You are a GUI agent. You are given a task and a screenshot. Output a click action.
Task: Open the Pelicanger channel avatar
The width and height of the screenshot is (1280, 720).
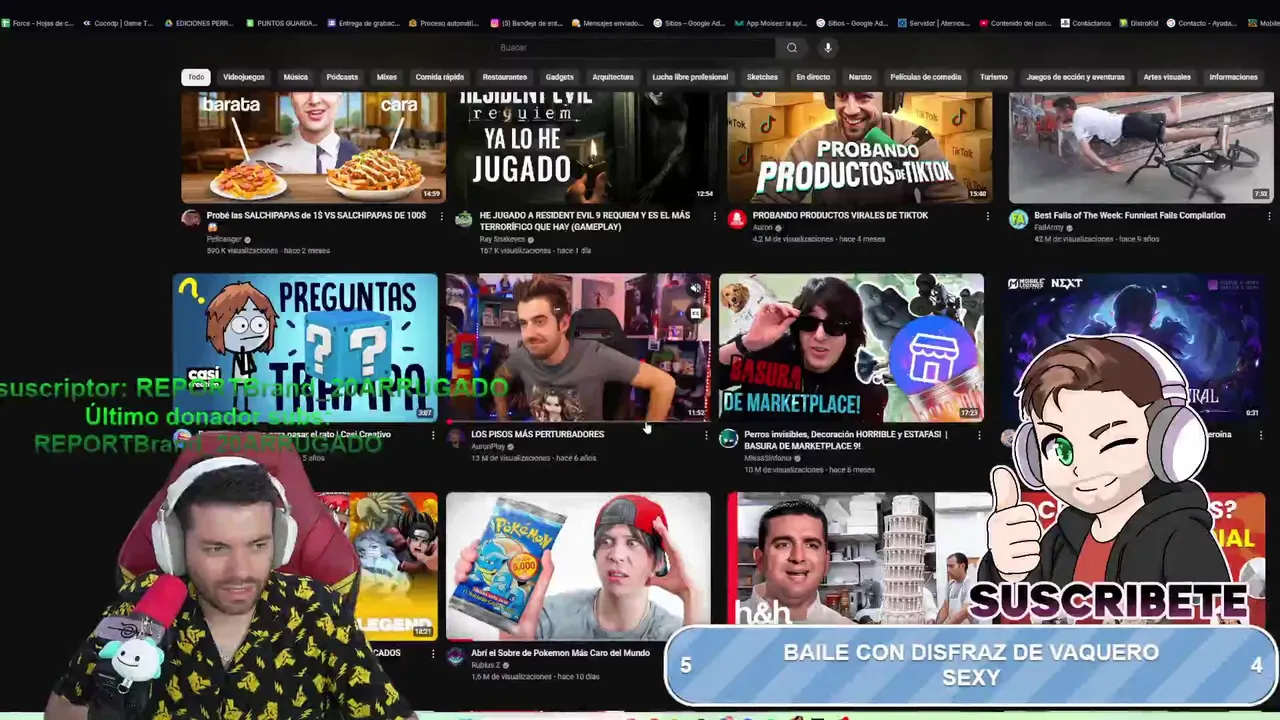pyautogui.click(x=190, y=219)
